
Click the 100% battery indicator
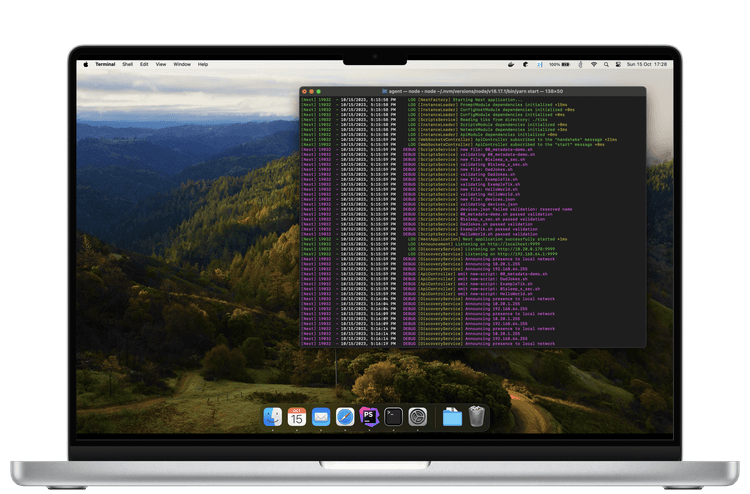pyautogui.click(x=559, y=64)
